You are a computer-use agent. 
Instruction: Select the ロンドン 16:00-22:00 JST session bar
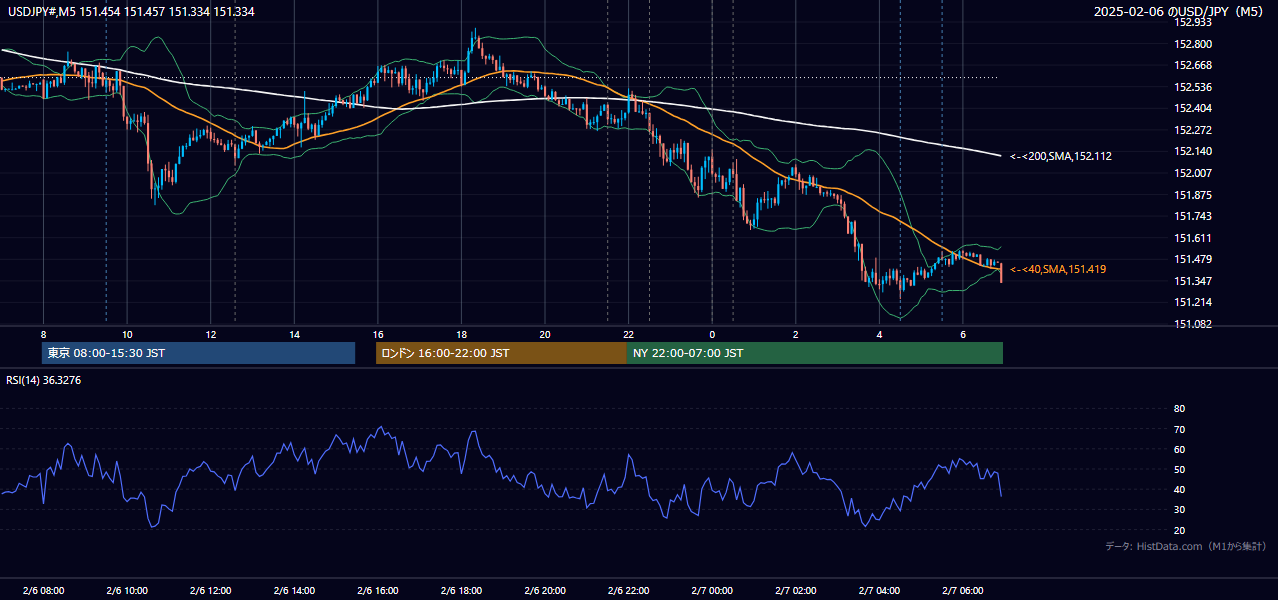point(501,353)
